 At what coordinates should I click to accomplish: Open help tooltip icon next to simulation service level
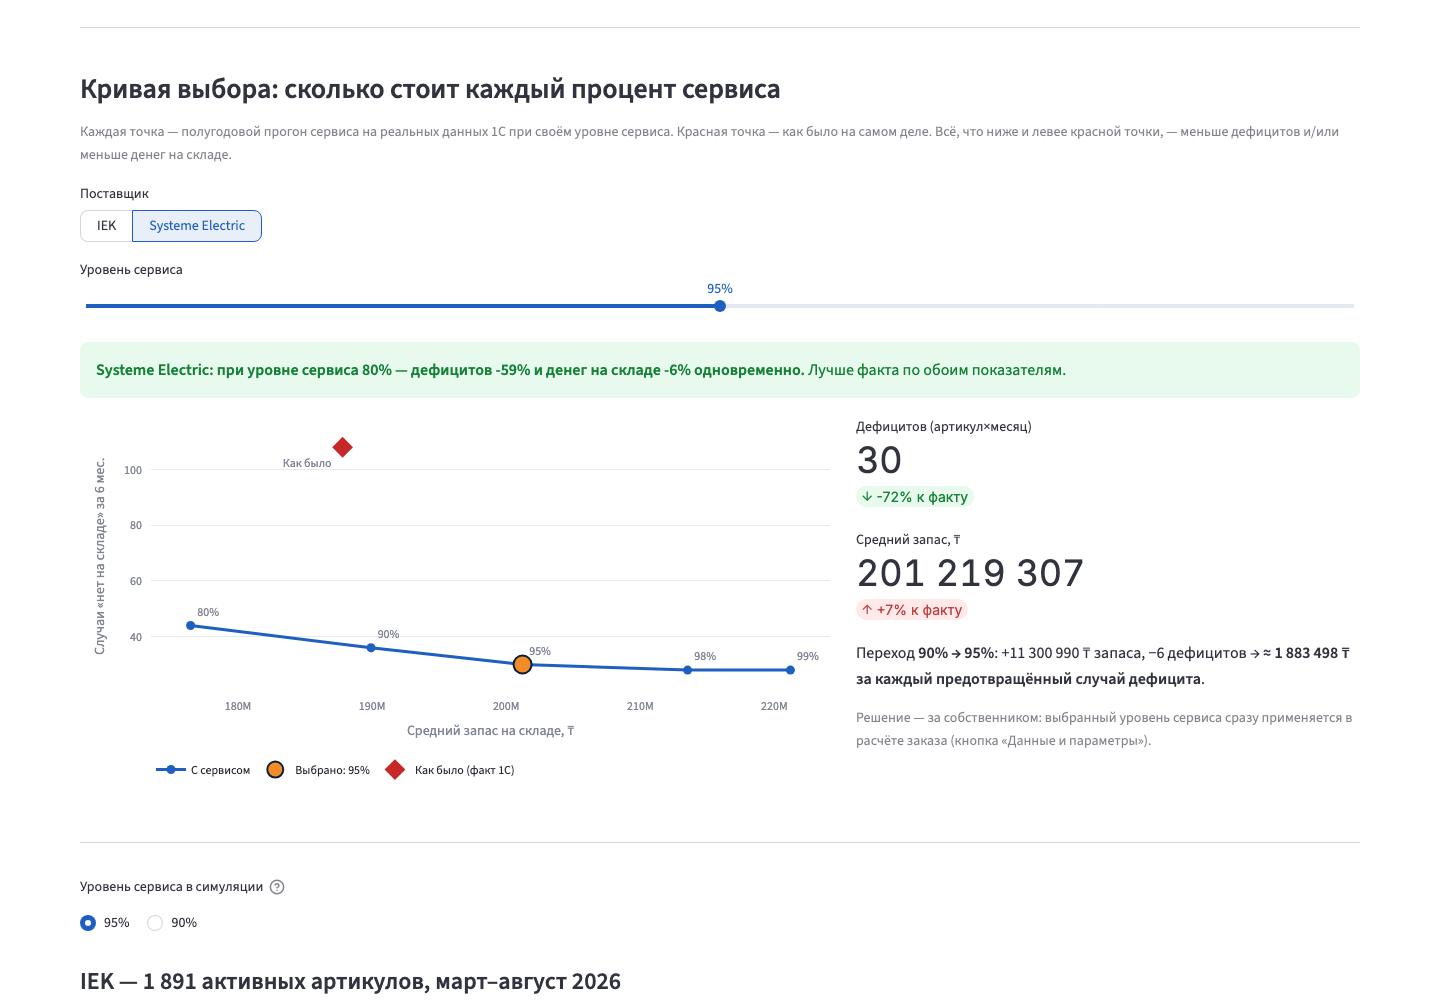277,887
